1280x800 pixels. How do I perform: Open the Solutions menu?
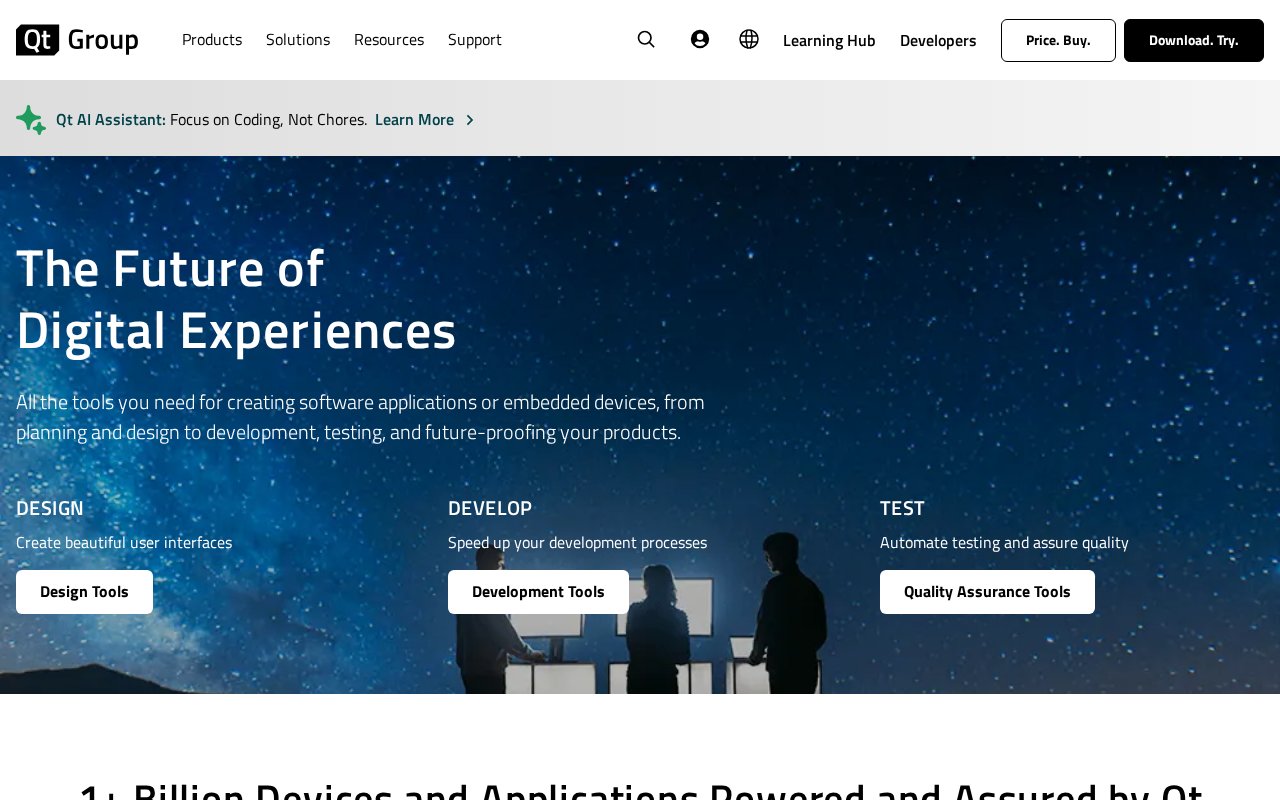pos(298,40)
